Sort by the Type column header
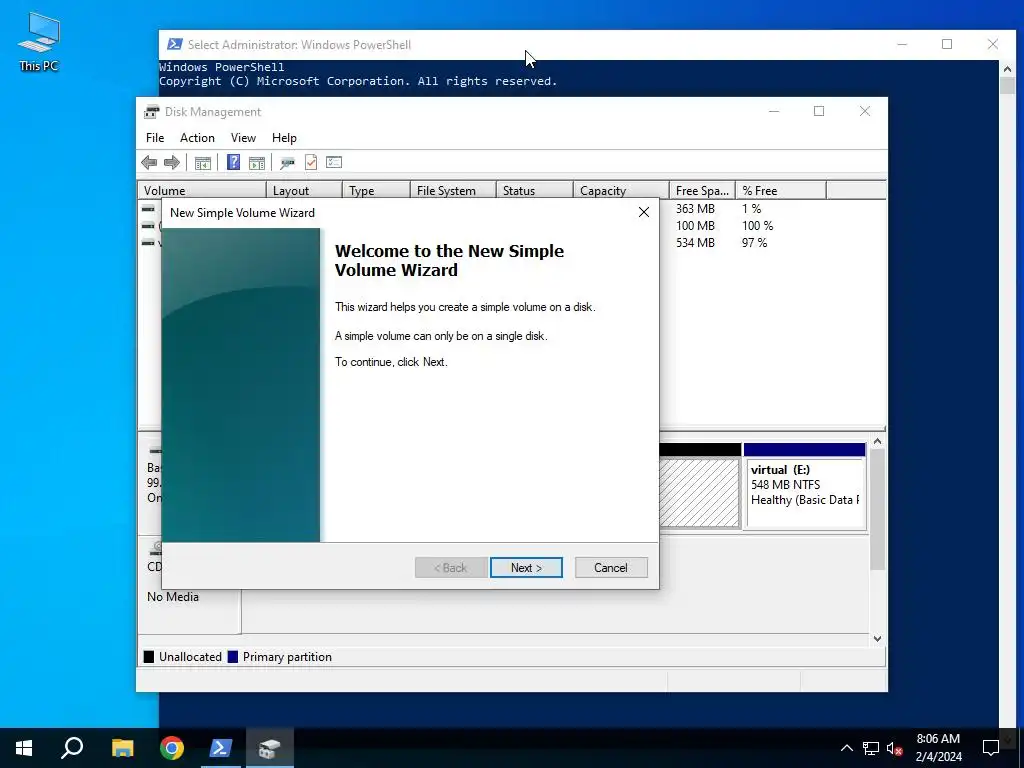This screenshot has width=1024, height=768. tap(376, 191)
